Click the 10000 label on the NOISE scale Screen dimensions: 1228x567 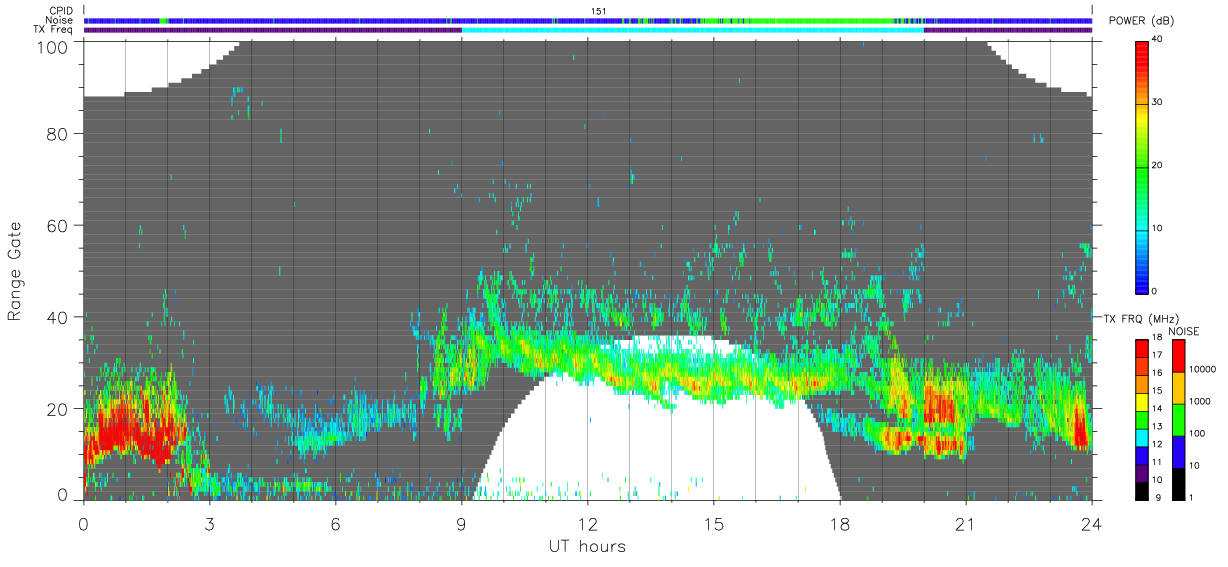pos(1202,370)
